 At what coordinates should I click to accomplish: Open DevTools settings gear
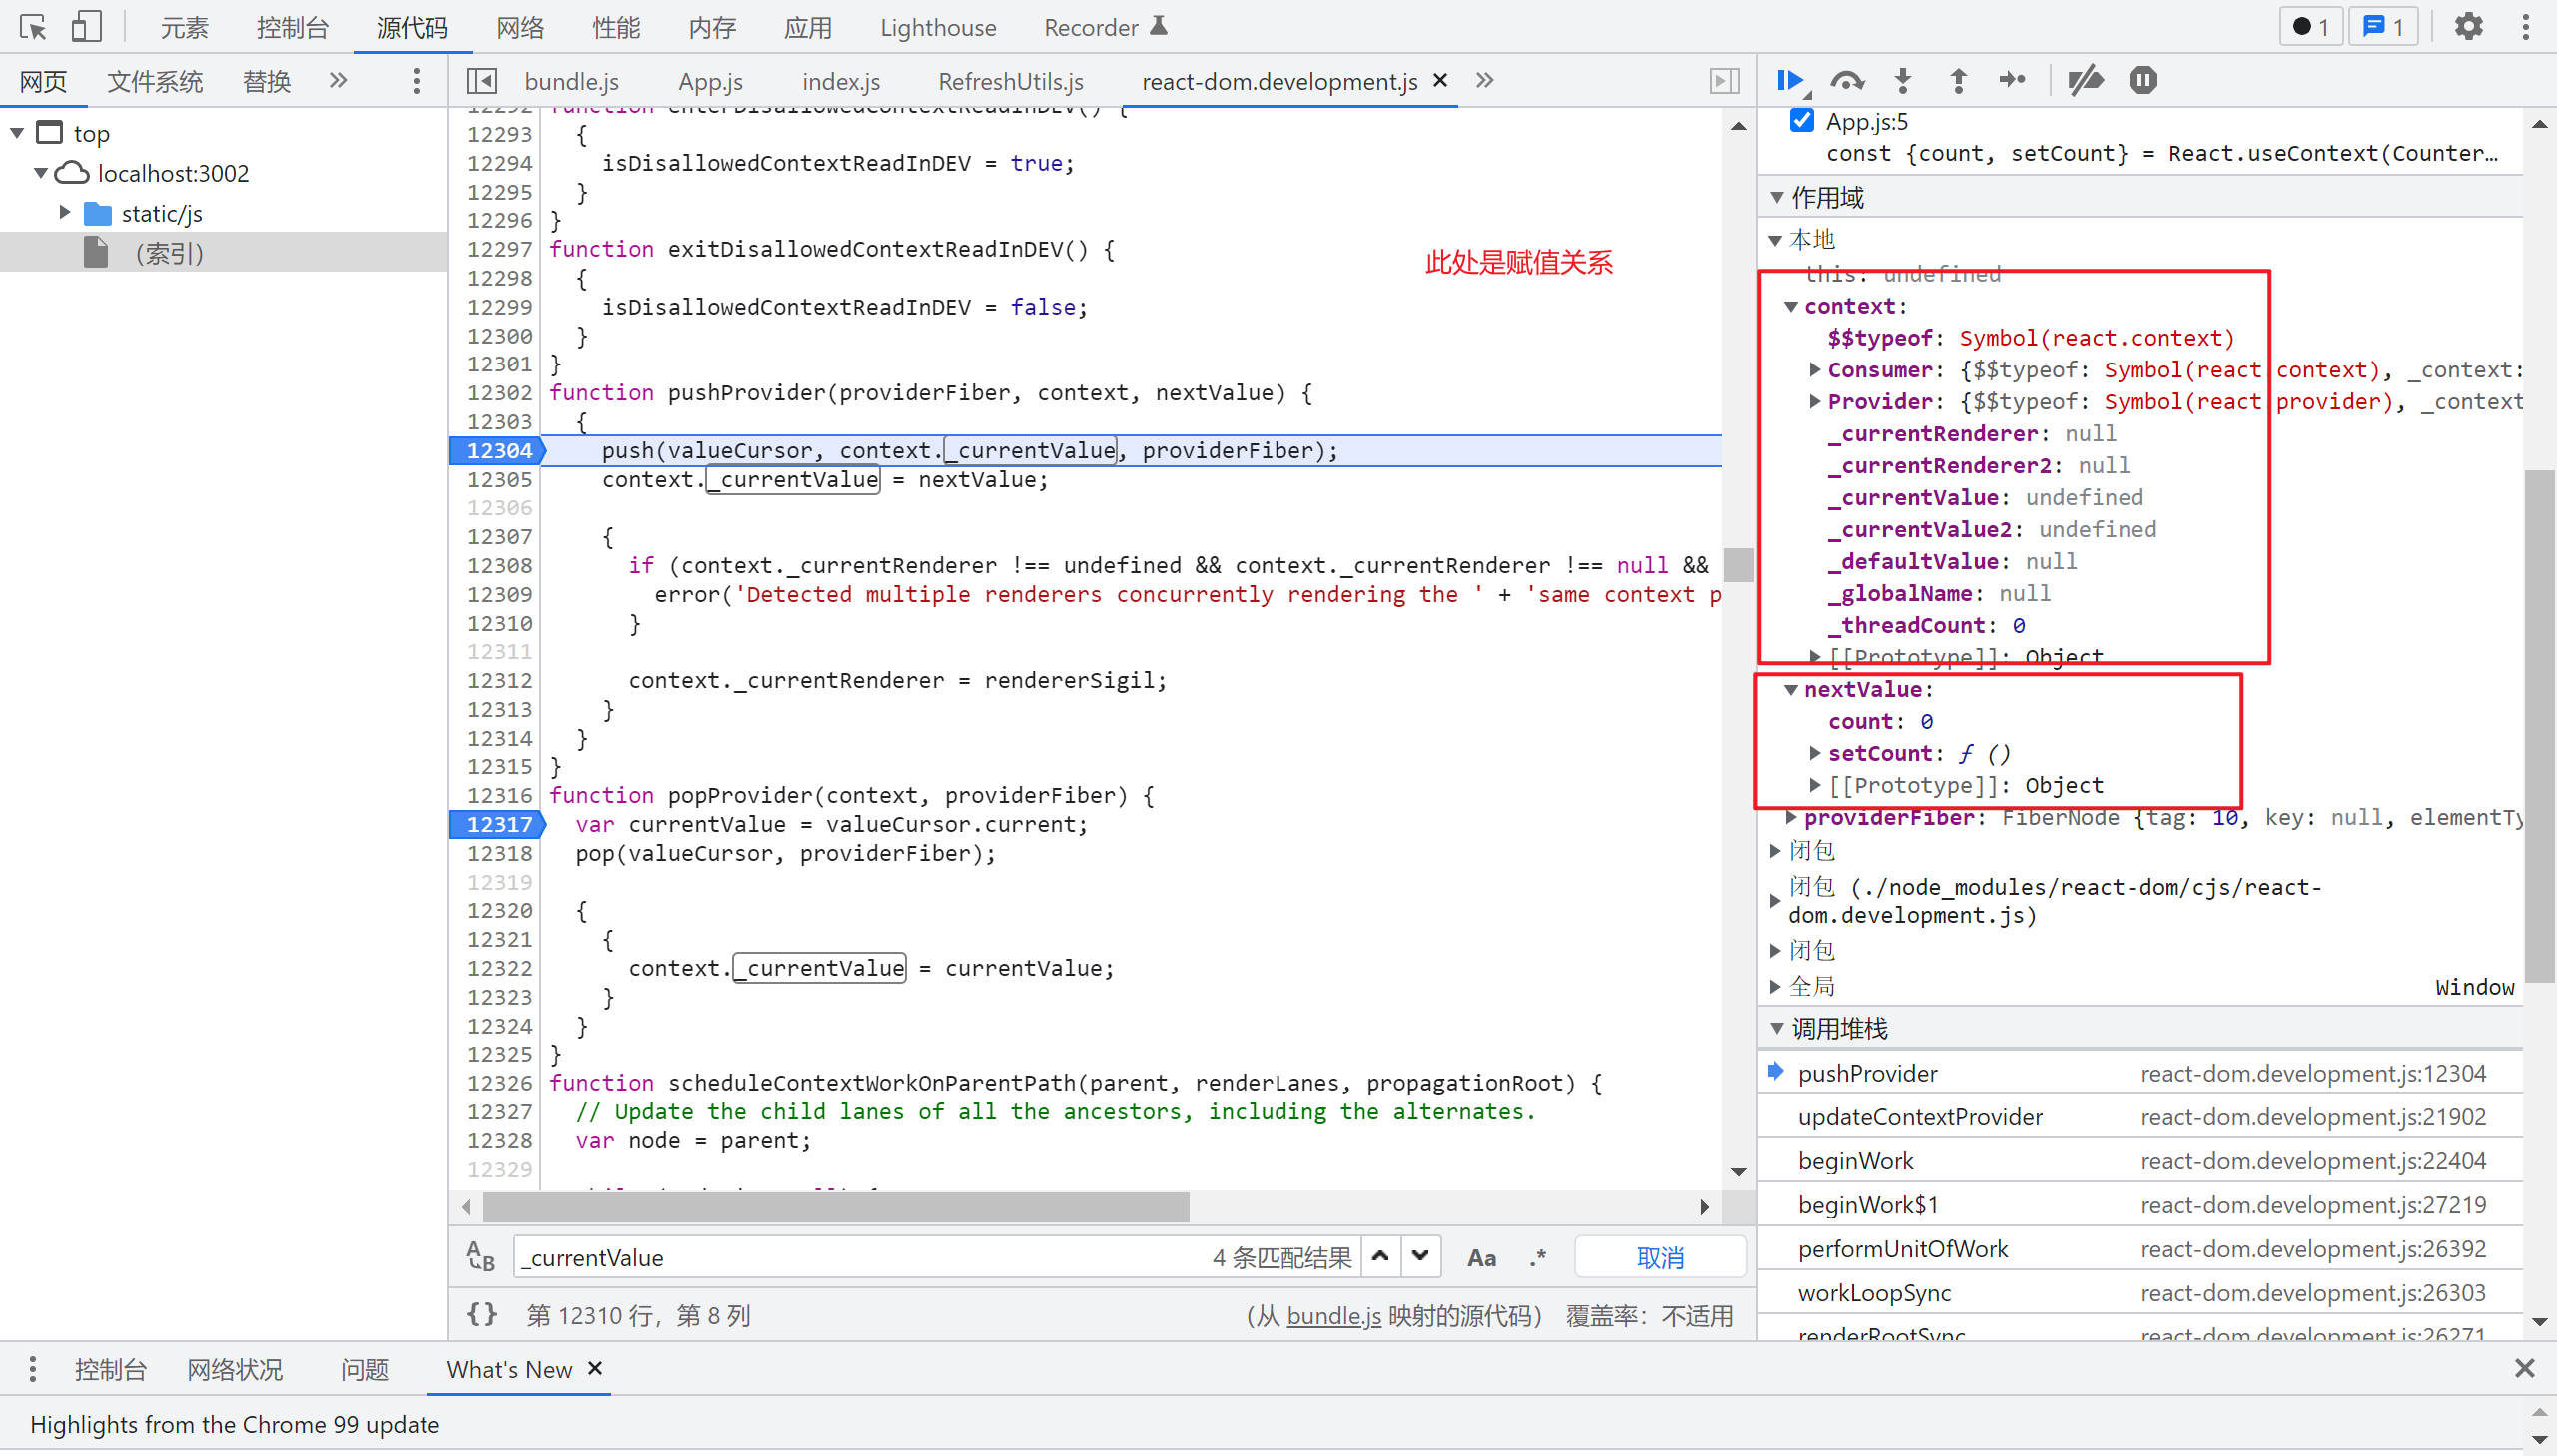tap(2468, 27)
